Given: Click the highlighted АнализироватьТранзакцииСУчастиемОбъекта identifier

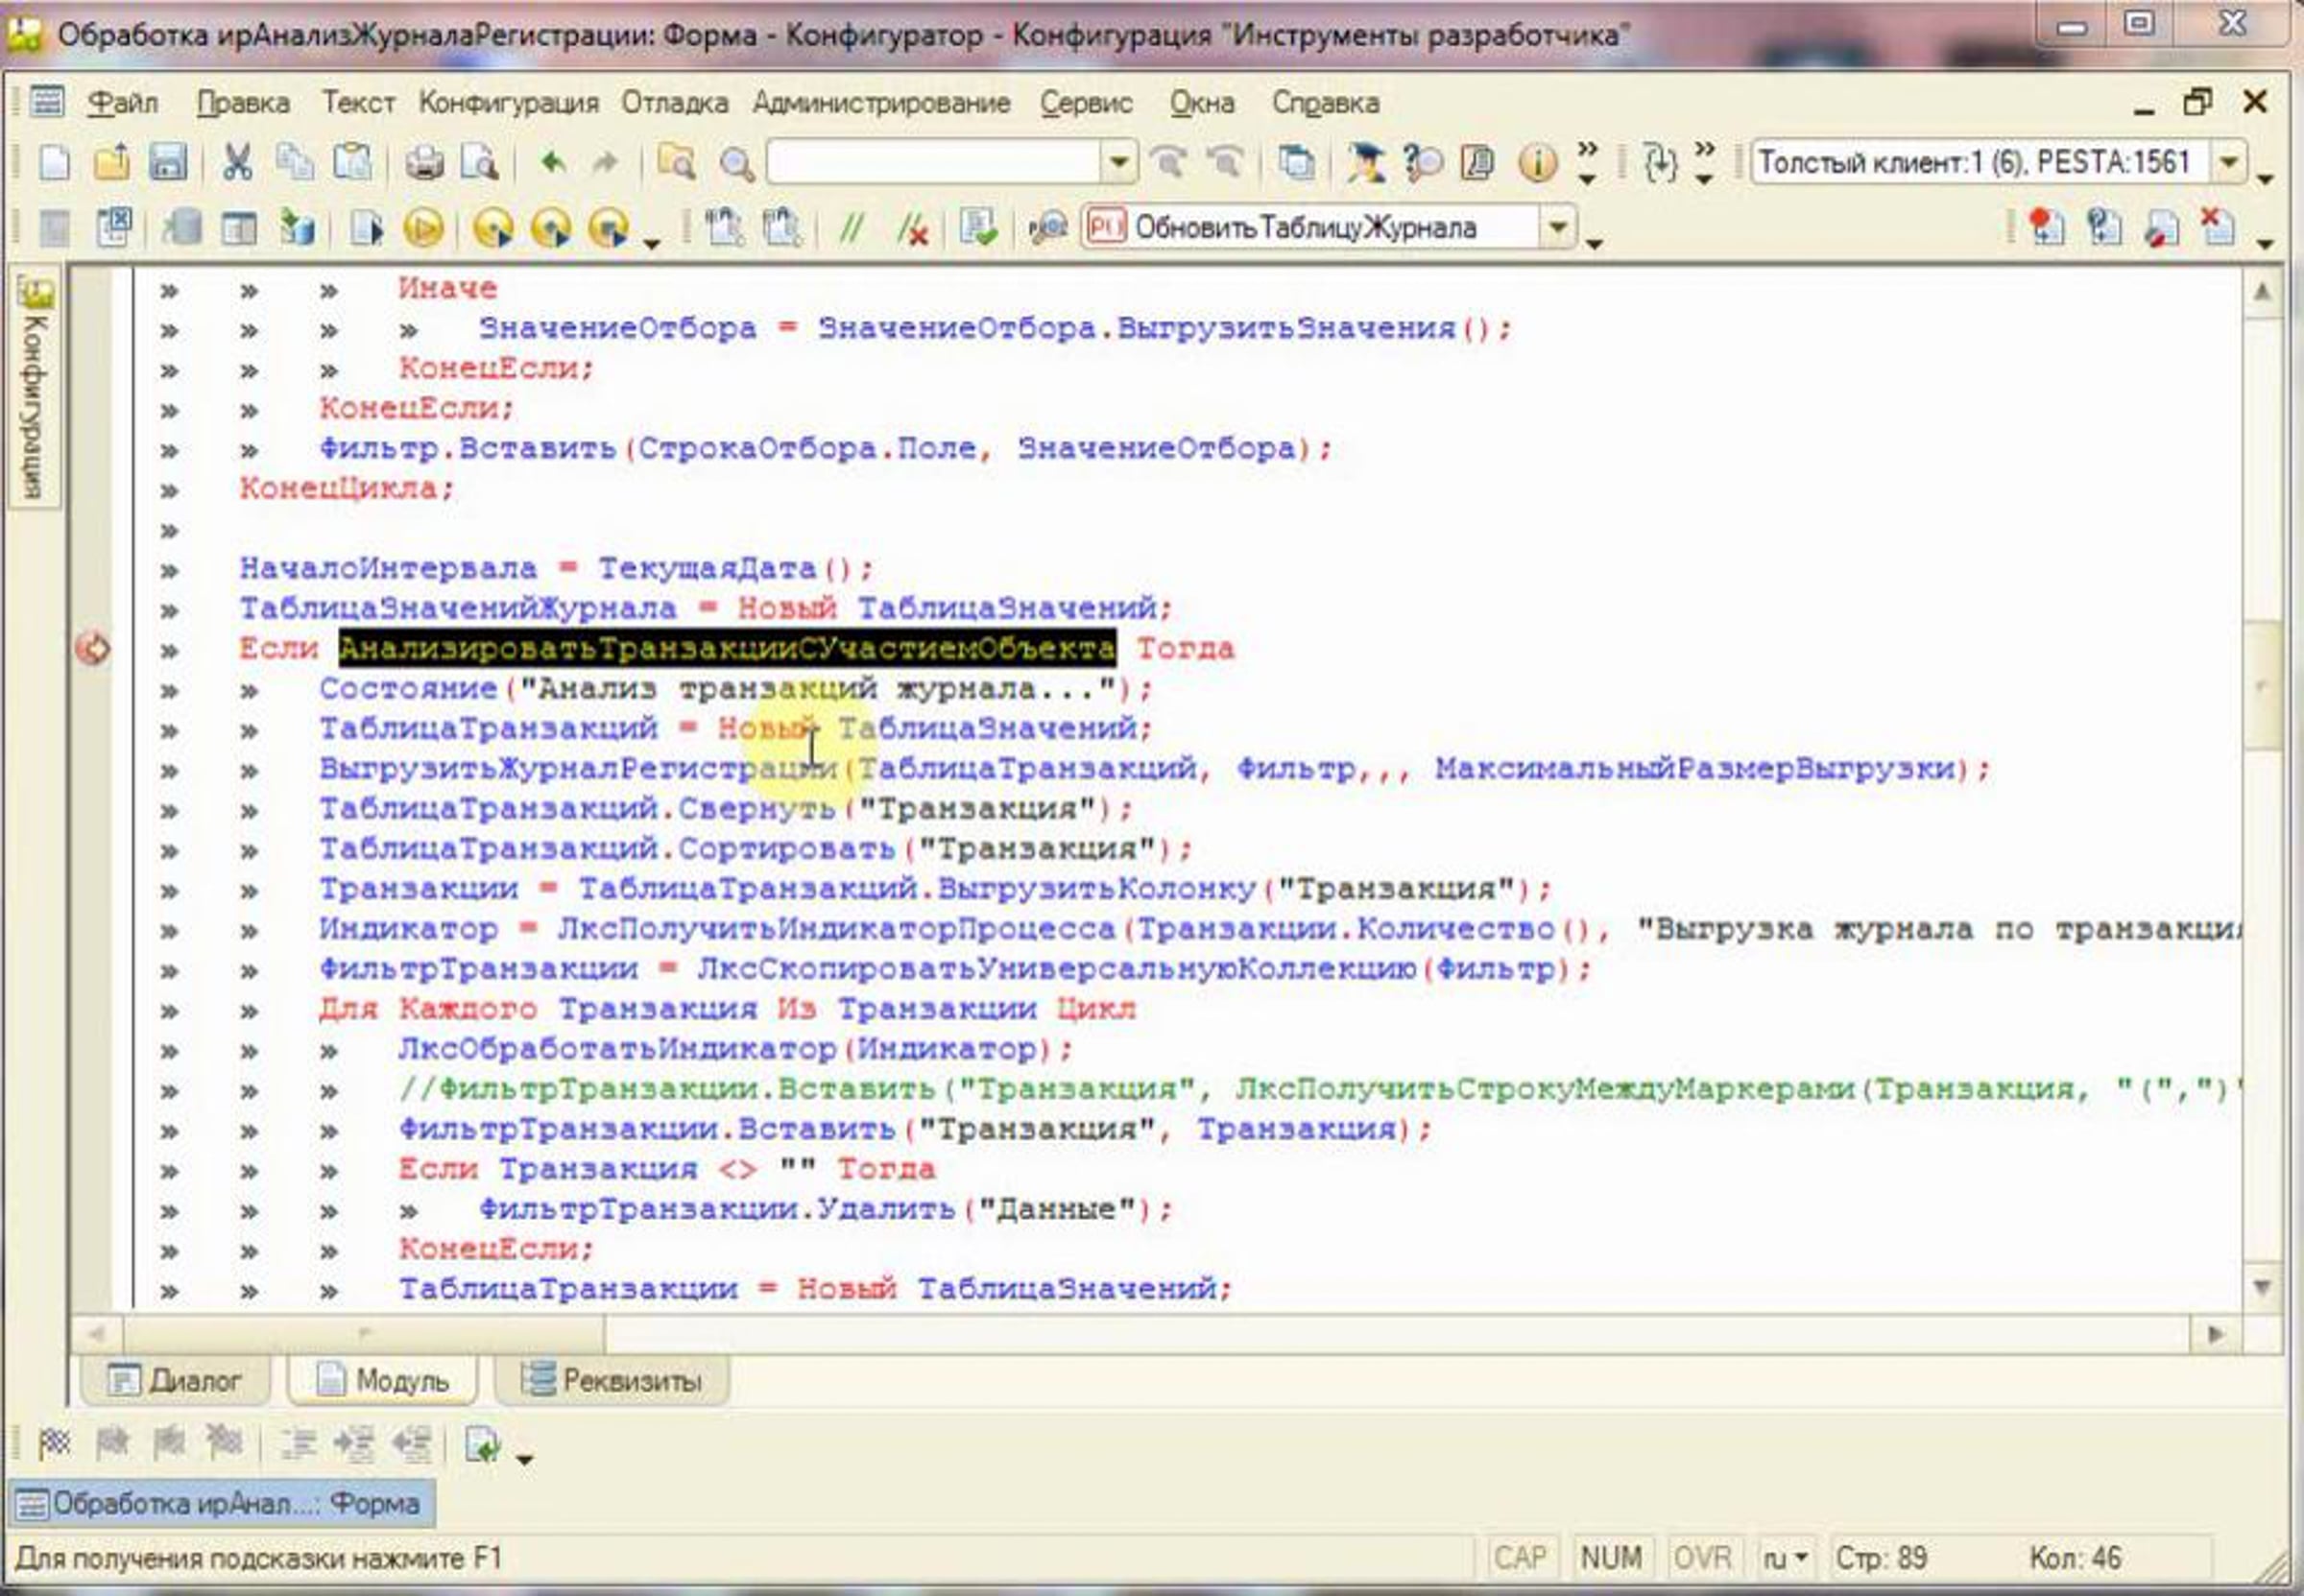Looking at the screenshot, I should click(x=727, y=649).
